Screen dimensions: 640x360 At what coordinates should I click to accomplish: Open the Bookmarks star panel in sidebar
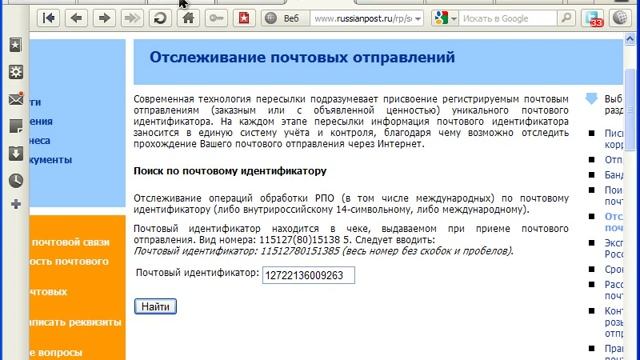16,45
